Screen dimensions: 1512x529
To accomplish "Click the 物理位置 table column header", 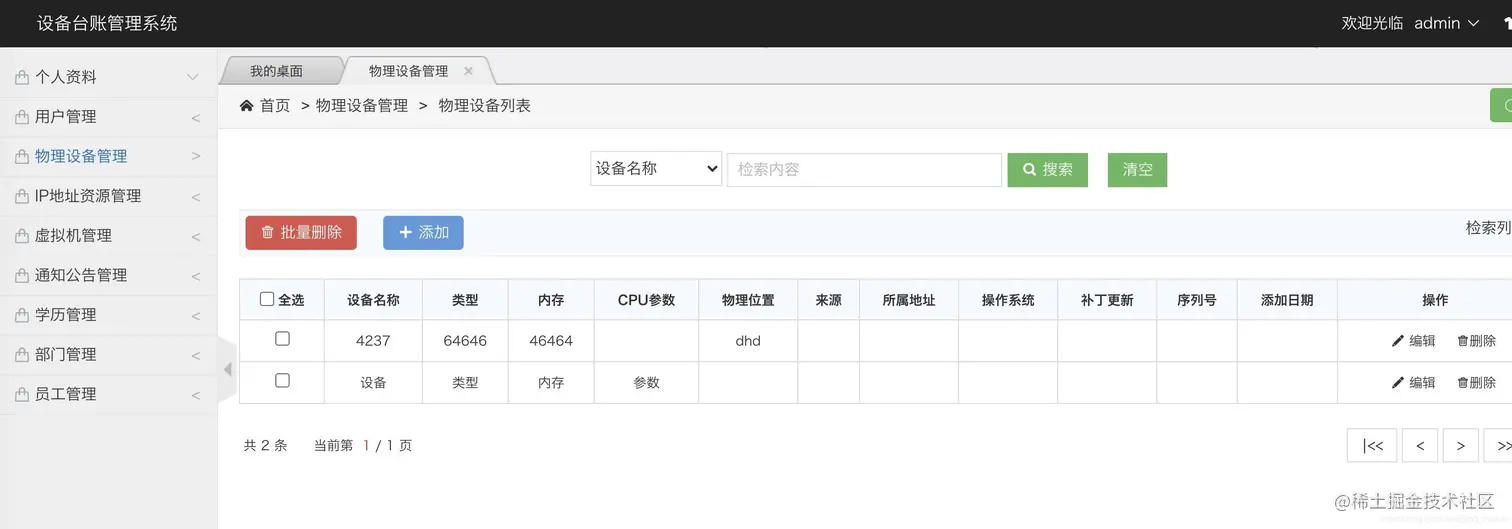I will 748,300.
